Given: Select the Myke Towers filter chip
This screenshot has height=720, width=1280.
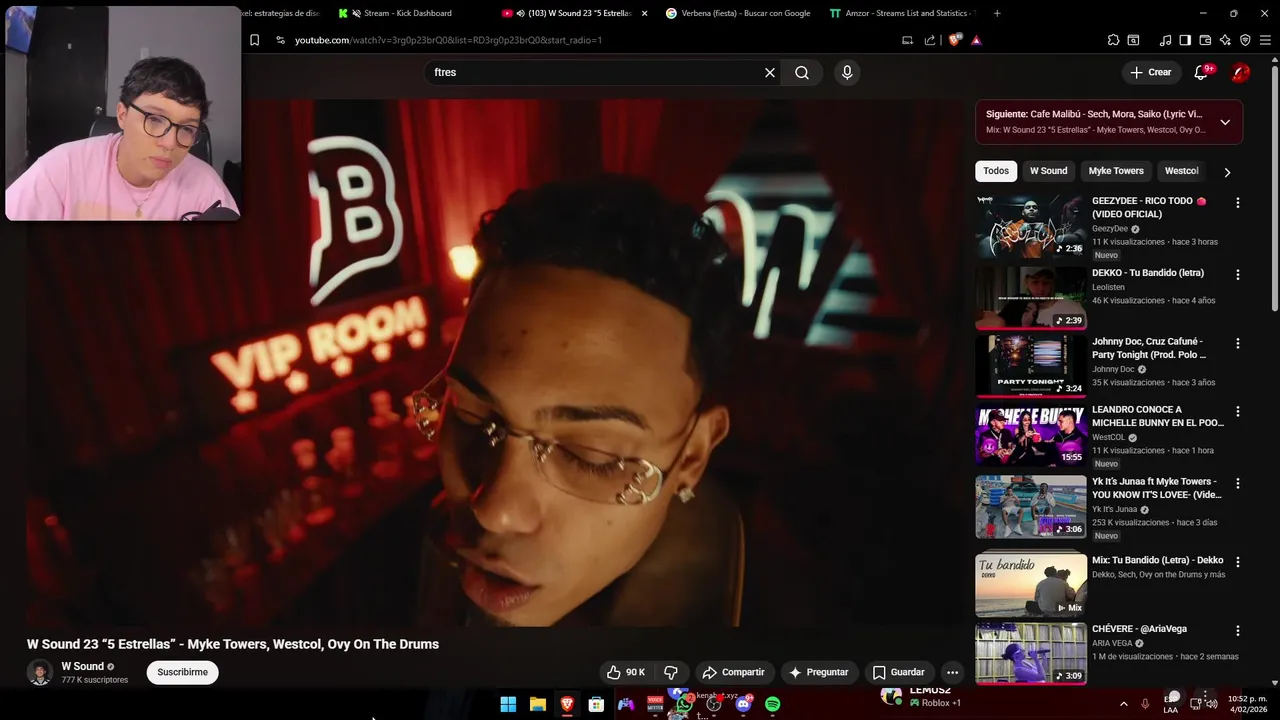Looking at the screenshot, I should [1116, 171].
